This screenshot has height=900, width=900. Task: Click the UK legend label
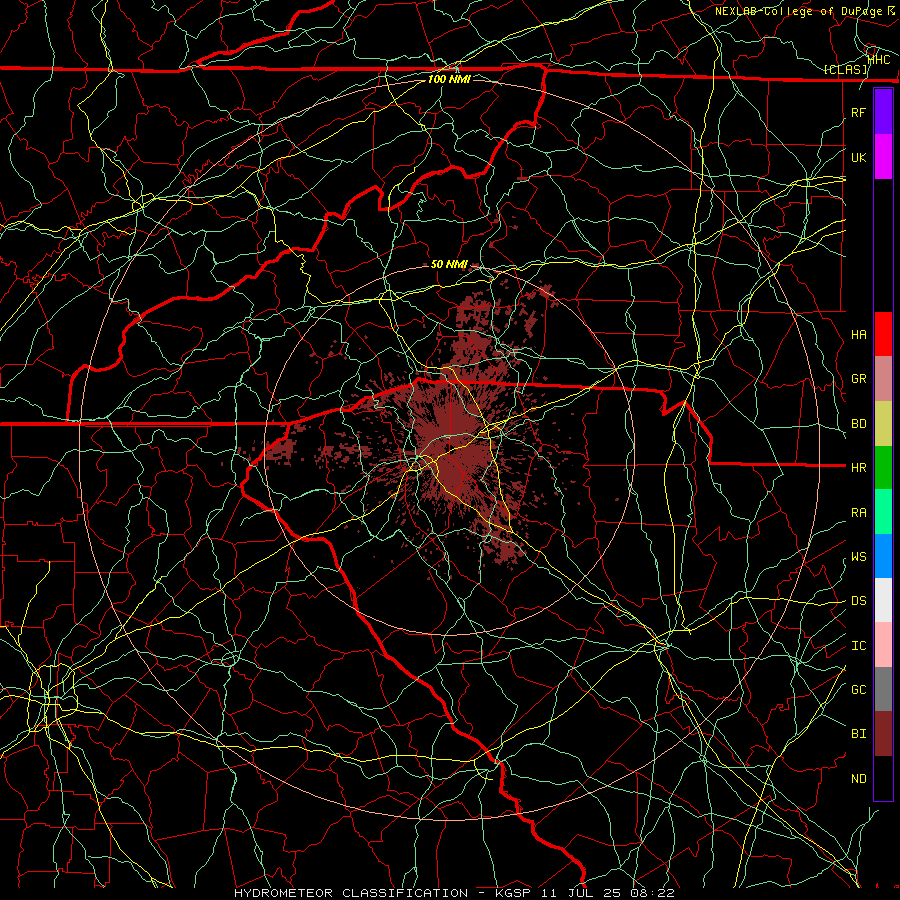(859, 157)
